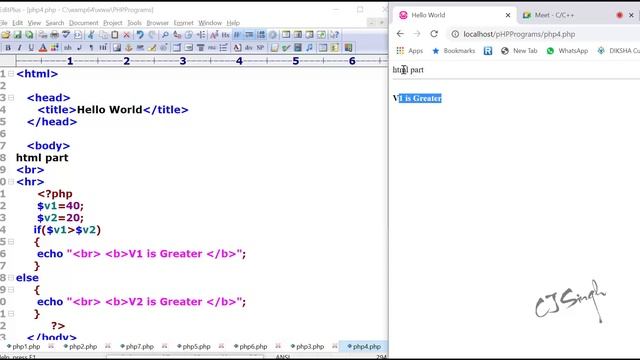Click the Replace icon next to Find
This screenshot has height=360, width=640.
(177, 35)
